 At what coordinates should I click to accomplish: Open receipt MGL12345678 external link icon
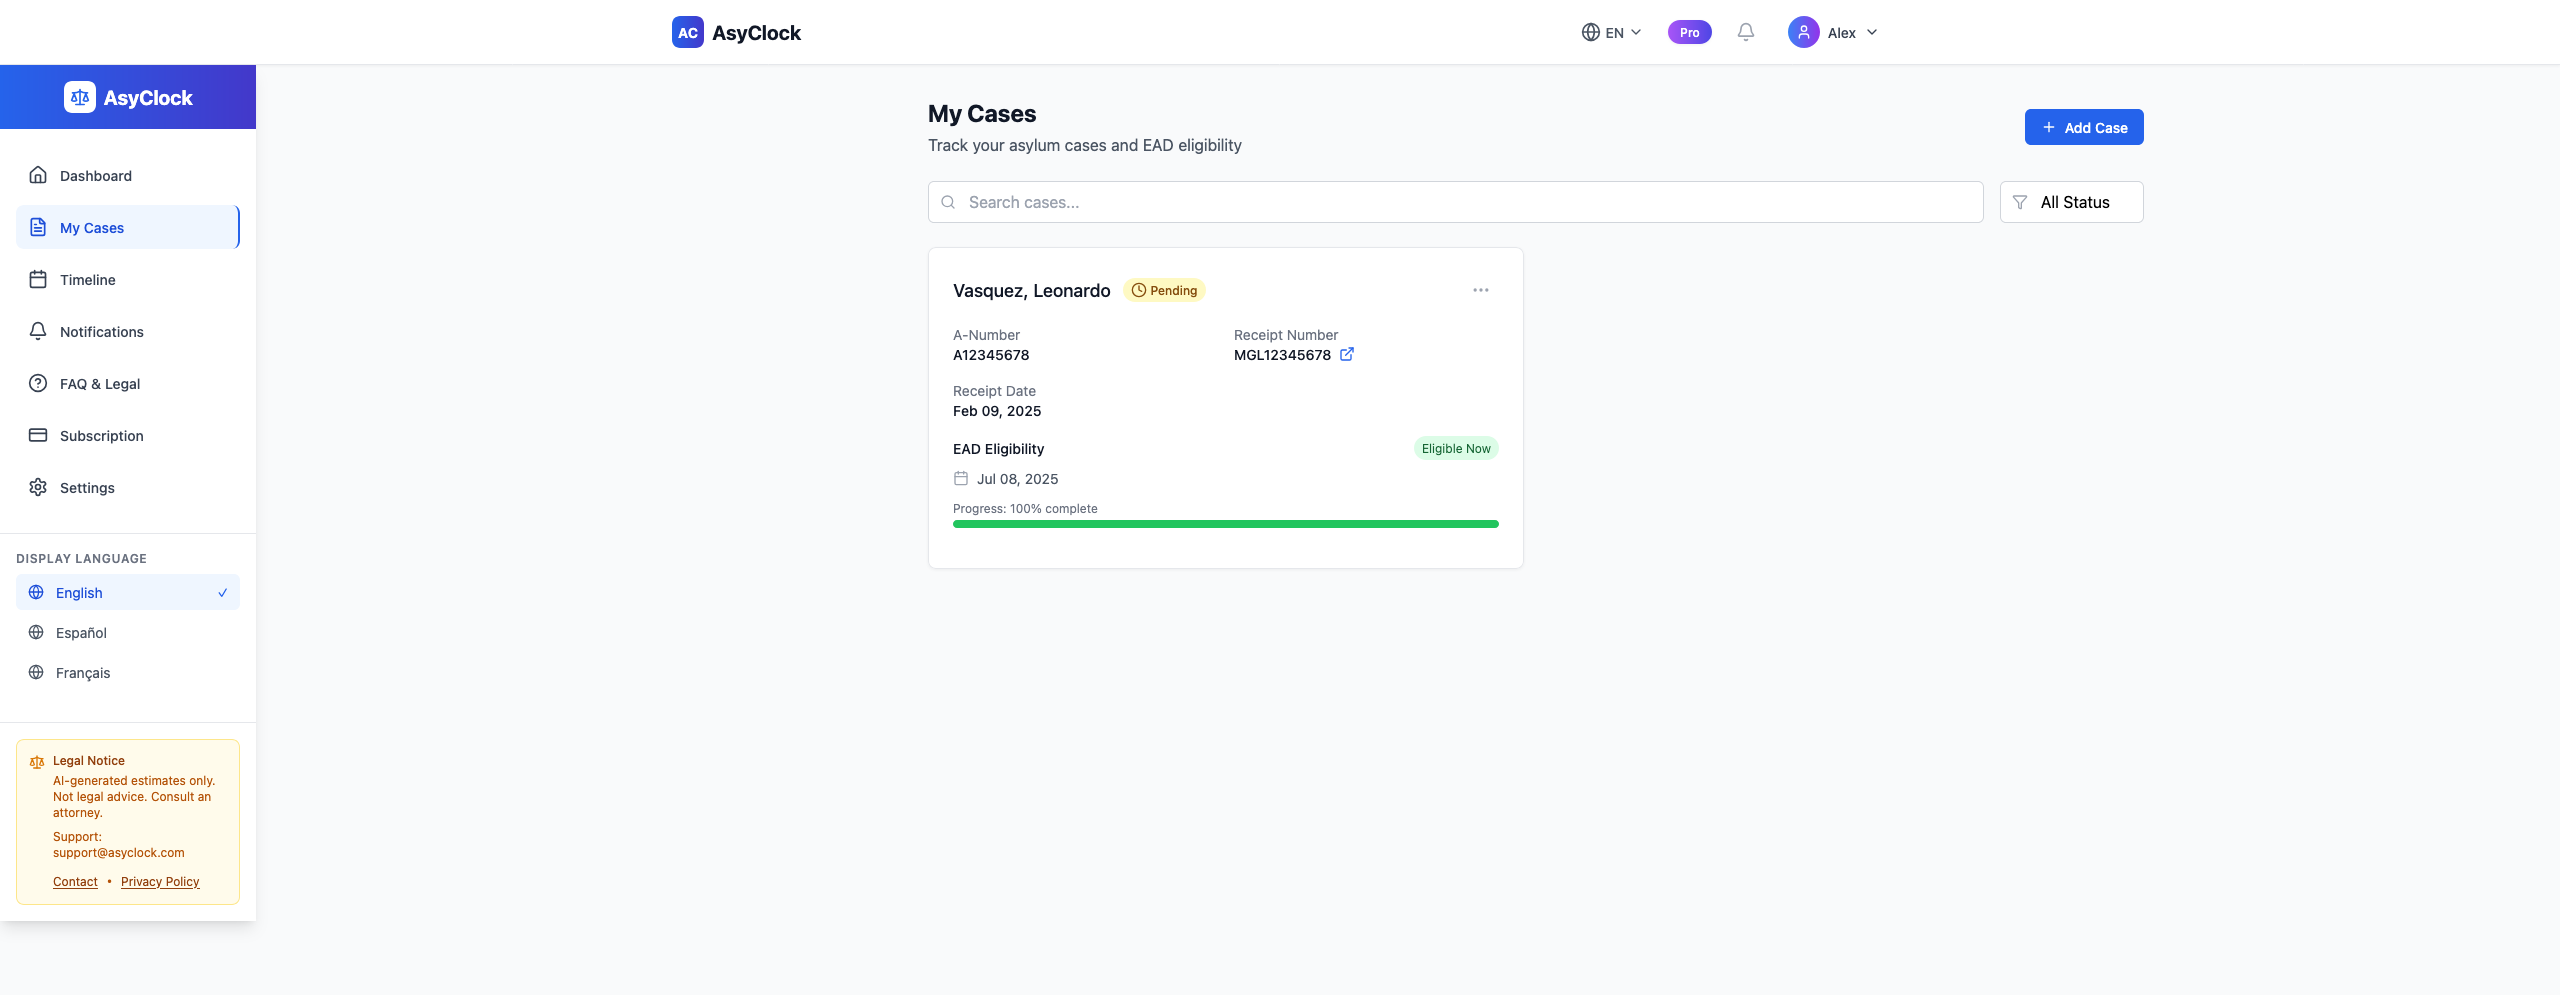(1347, 354)
